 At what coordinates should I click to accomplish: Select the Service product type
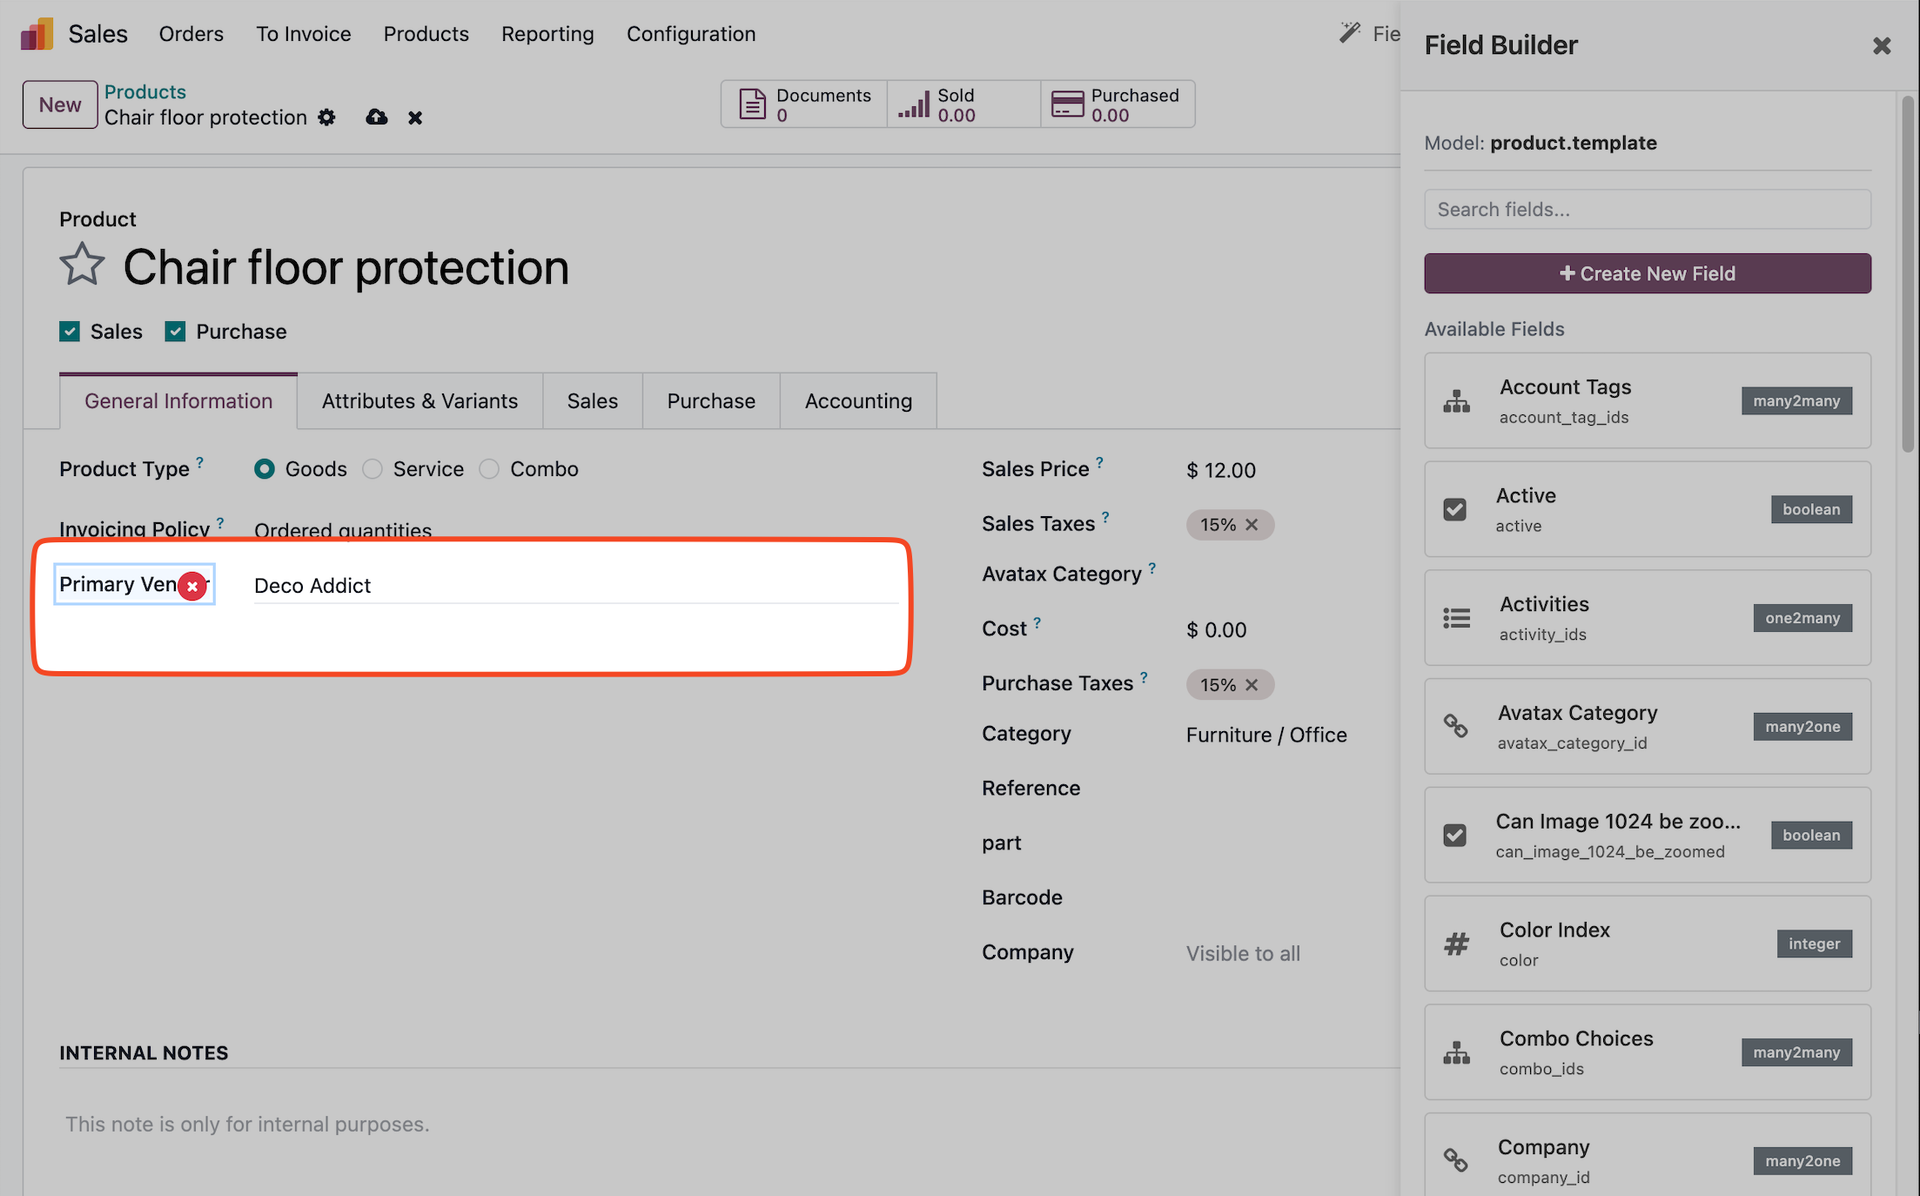(x=372, y=469)
